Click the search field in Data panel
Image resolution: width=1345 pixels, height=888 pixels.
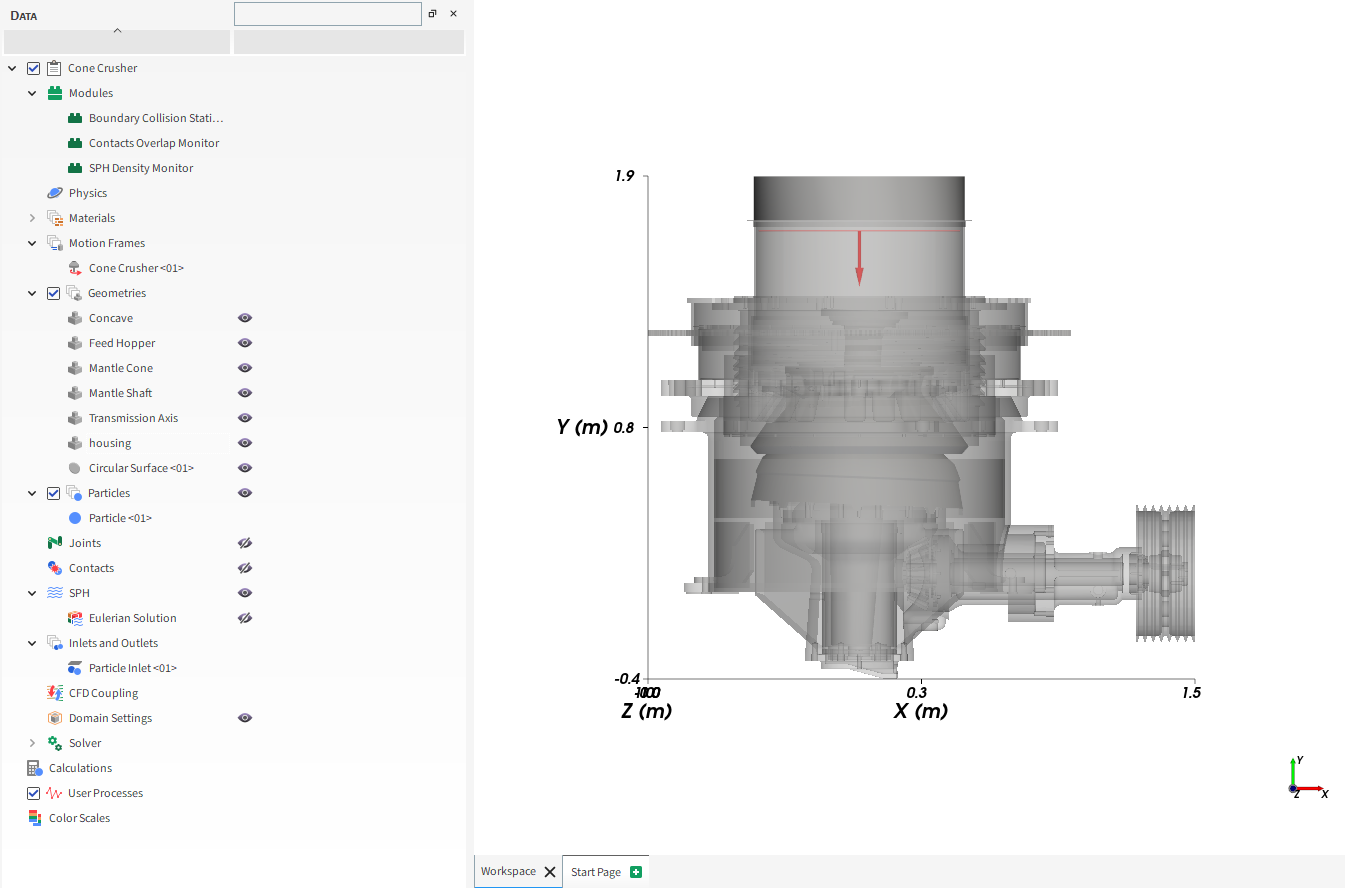327,14
